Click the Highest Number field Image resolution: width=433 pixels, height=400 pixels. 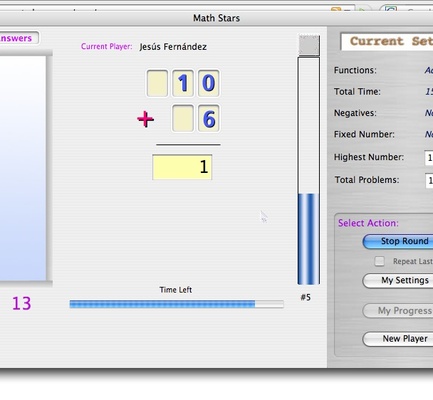(429, 158)
